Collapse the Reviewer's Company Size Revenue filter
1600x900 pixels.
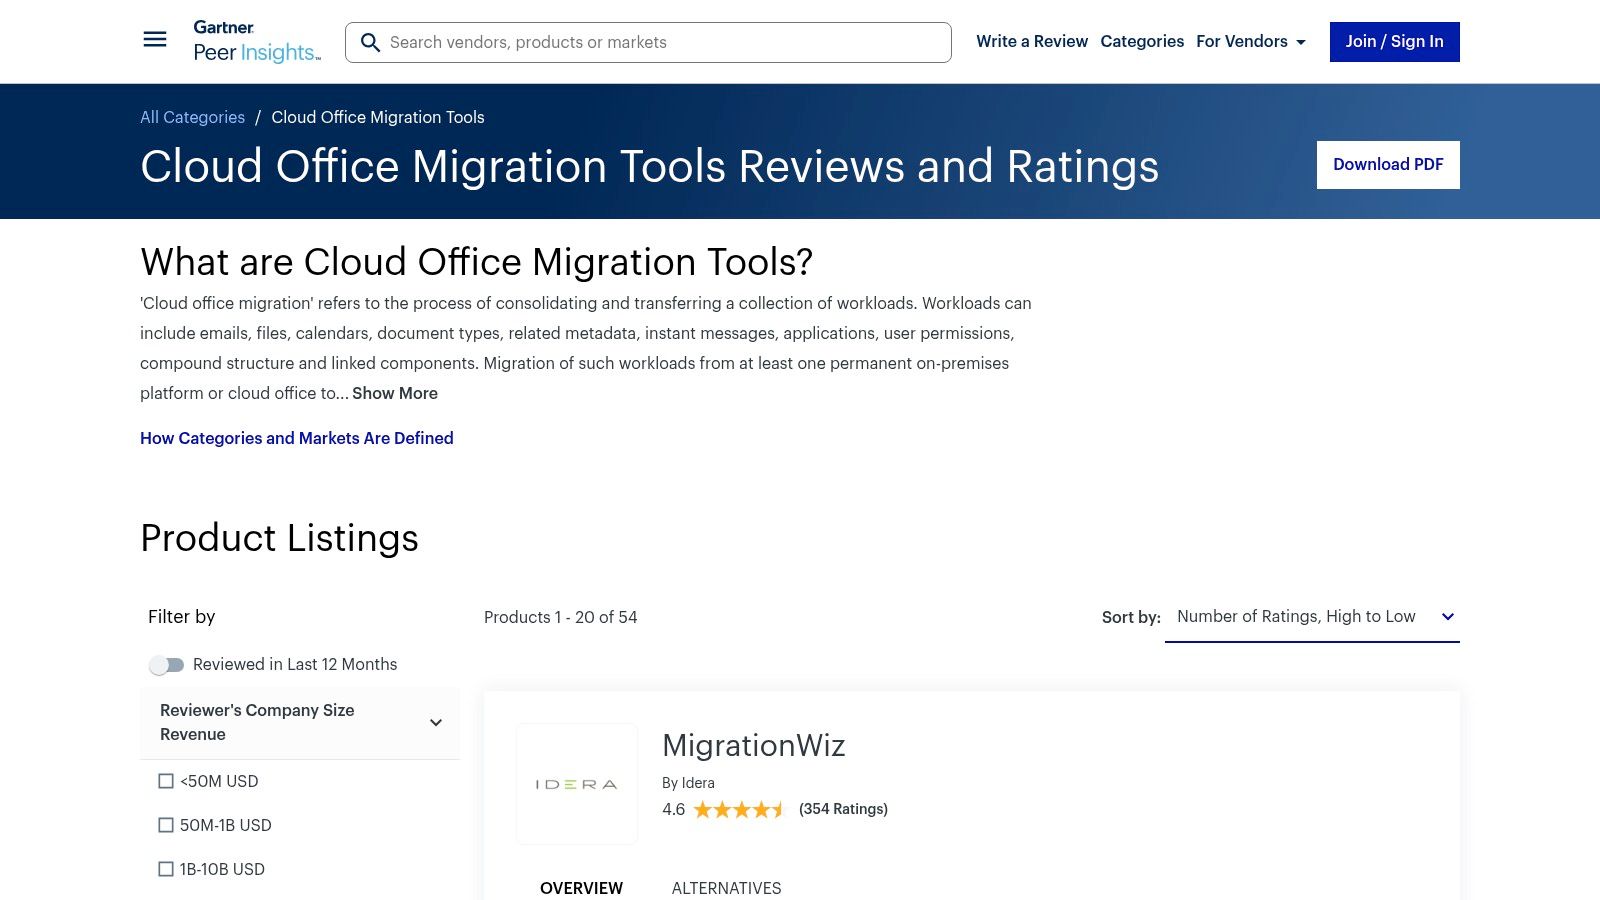tap(435, 722)
